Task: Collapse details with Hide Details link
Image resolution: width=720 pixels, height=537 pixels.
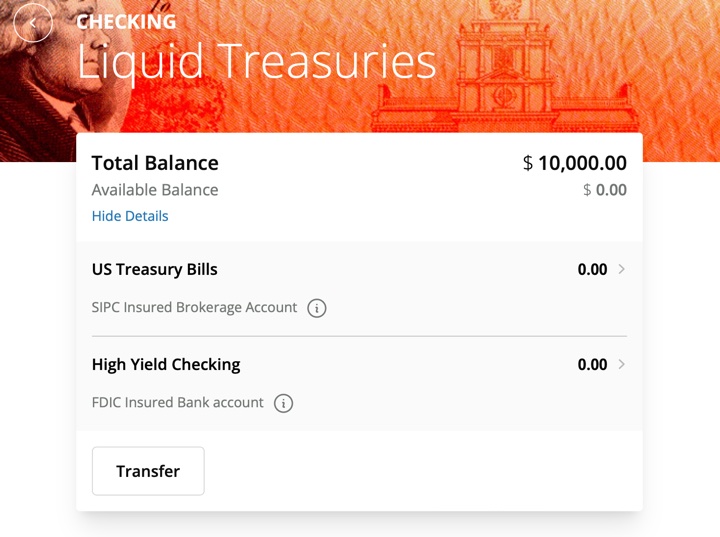Action: 130,216
